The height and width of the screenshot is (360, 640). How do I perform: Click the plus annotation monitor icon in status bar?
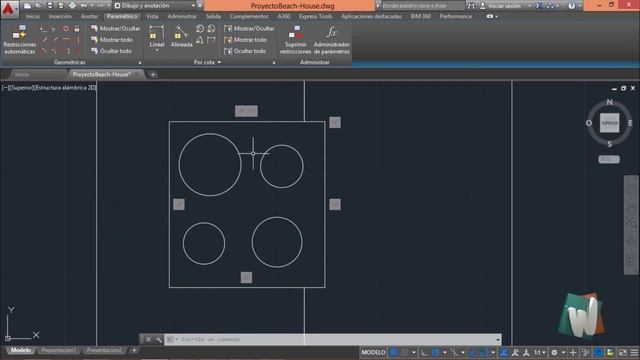point(573,352)
